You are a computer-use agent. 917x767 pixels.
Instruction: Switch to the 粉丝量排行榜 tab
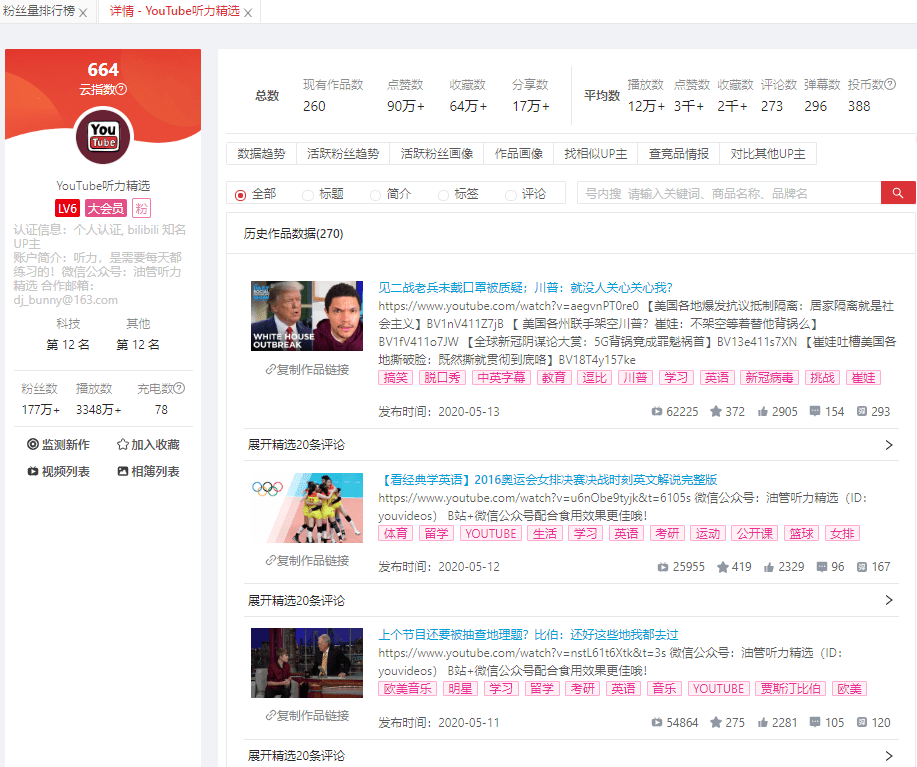(39, 11)
